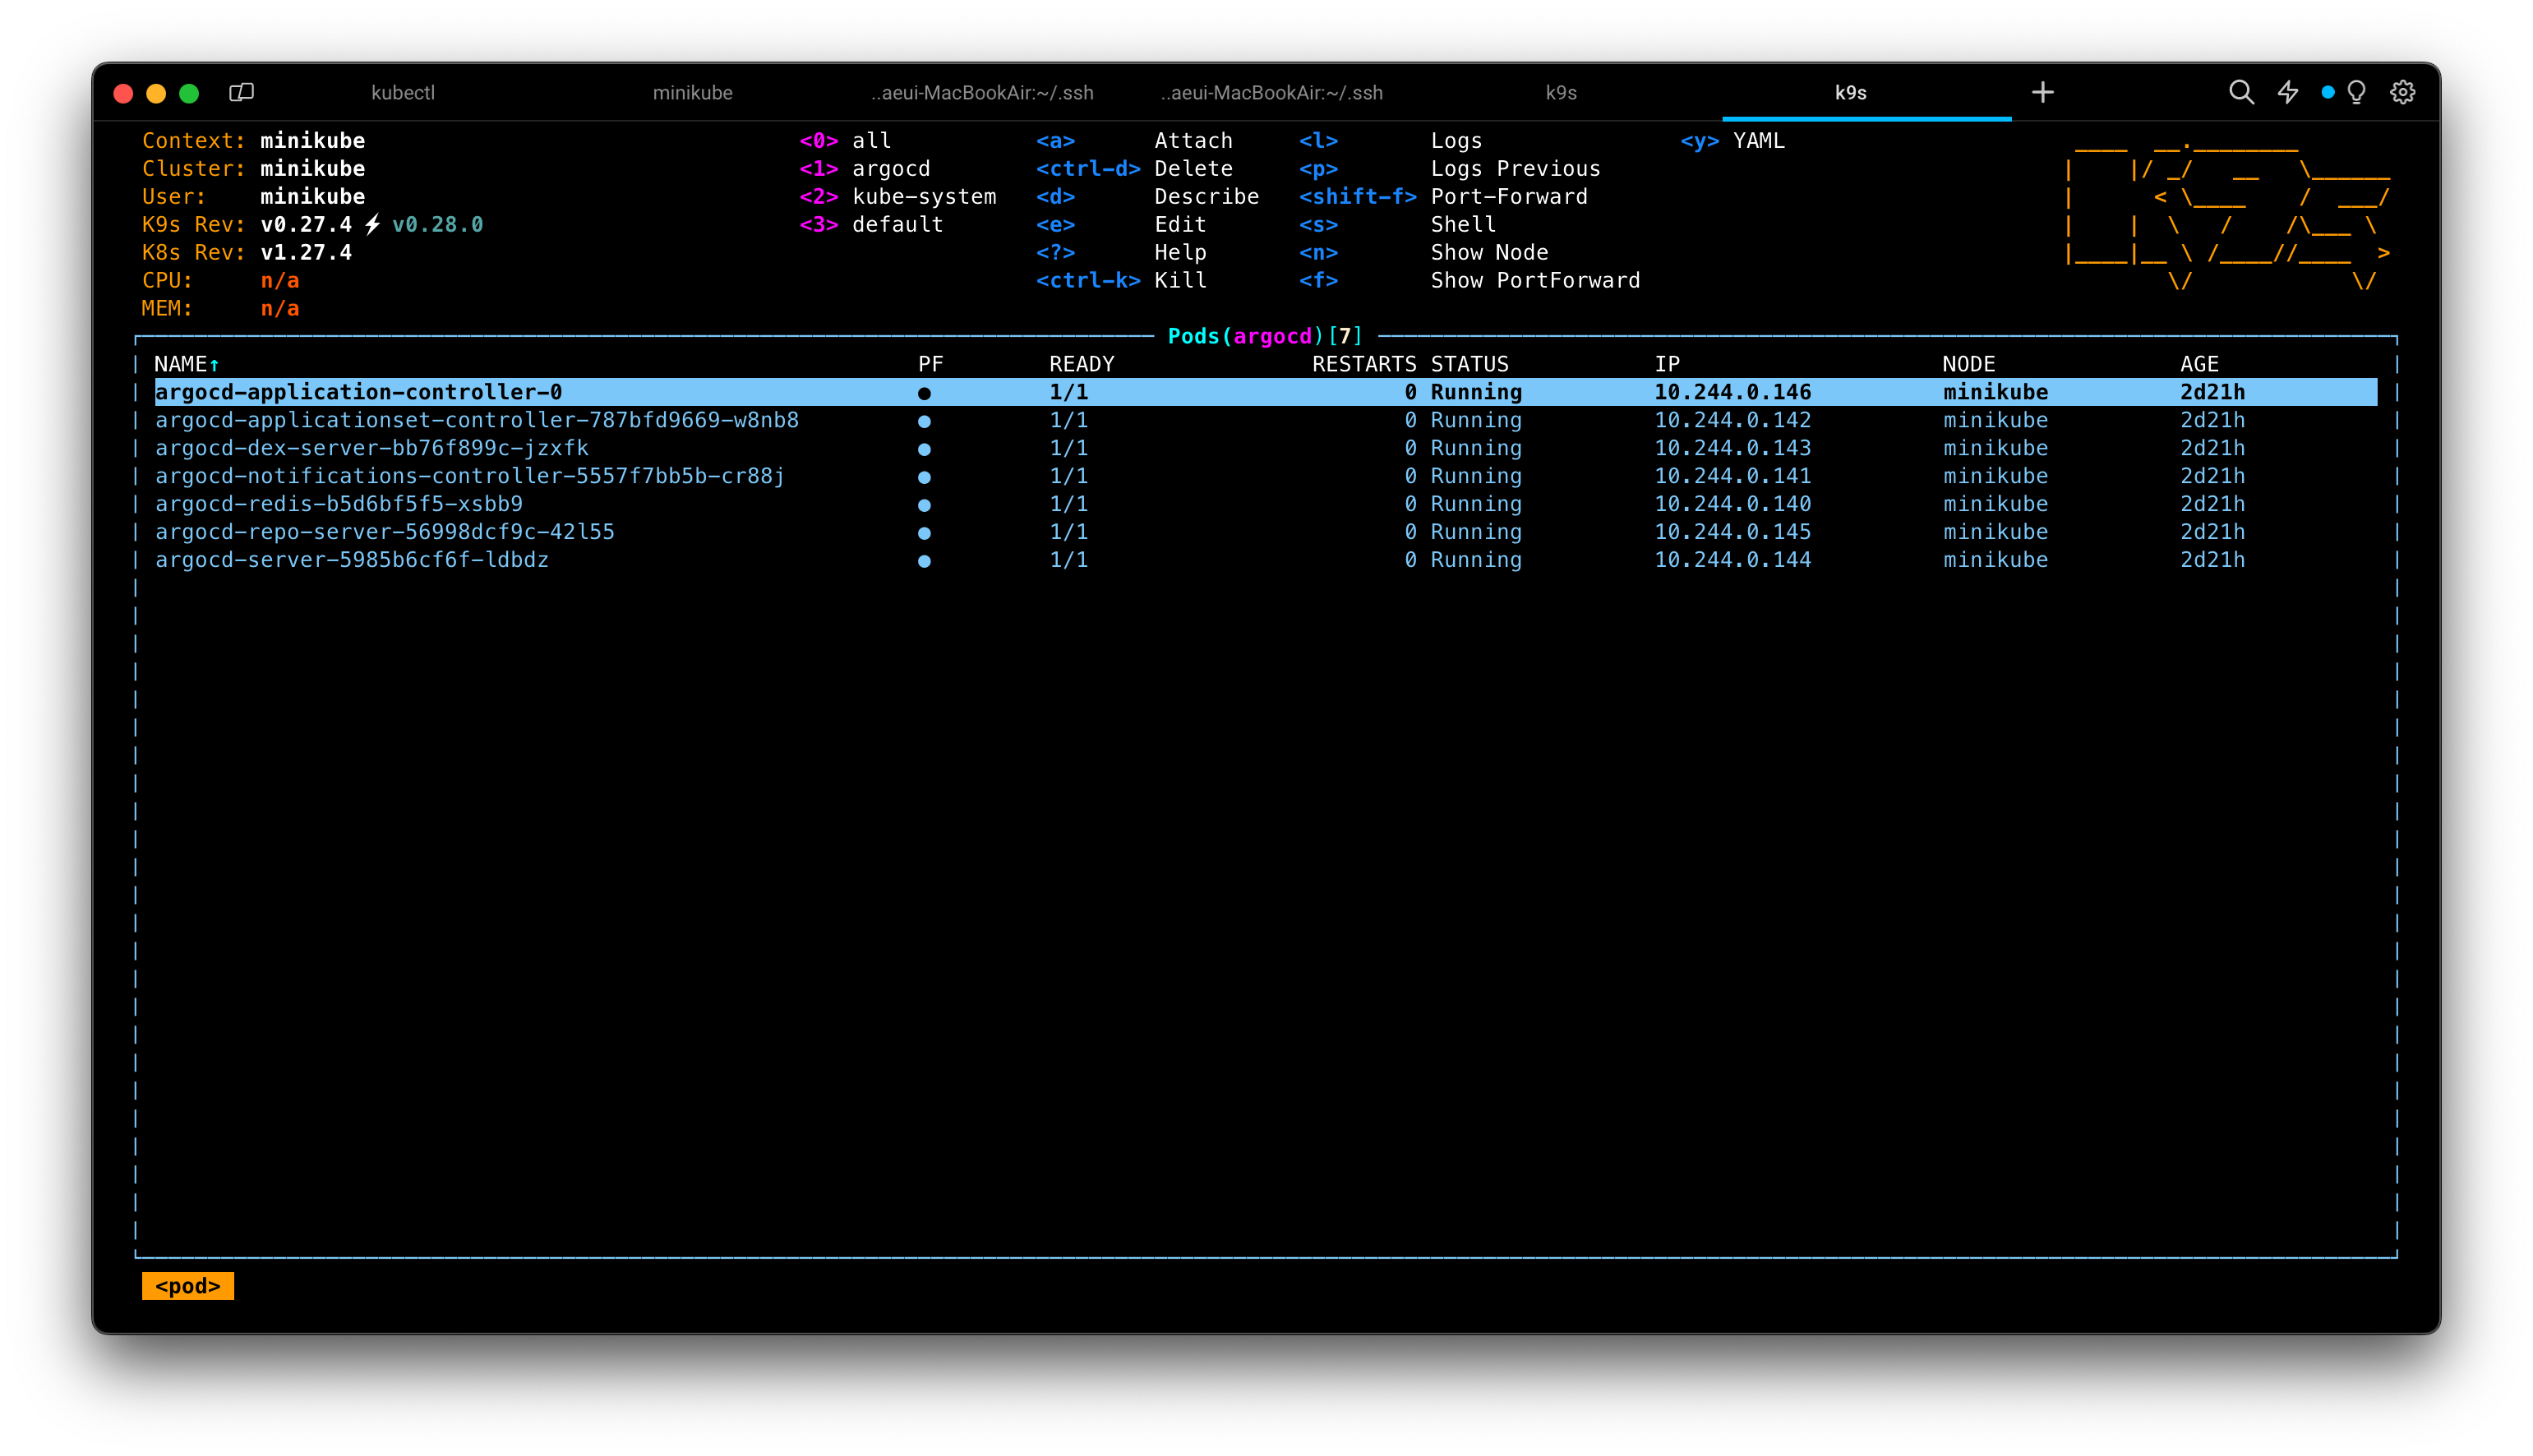Switch to the minikube tab
Screen dimensions: 2533x1456
pyautogui.click(x=692, y=93)
